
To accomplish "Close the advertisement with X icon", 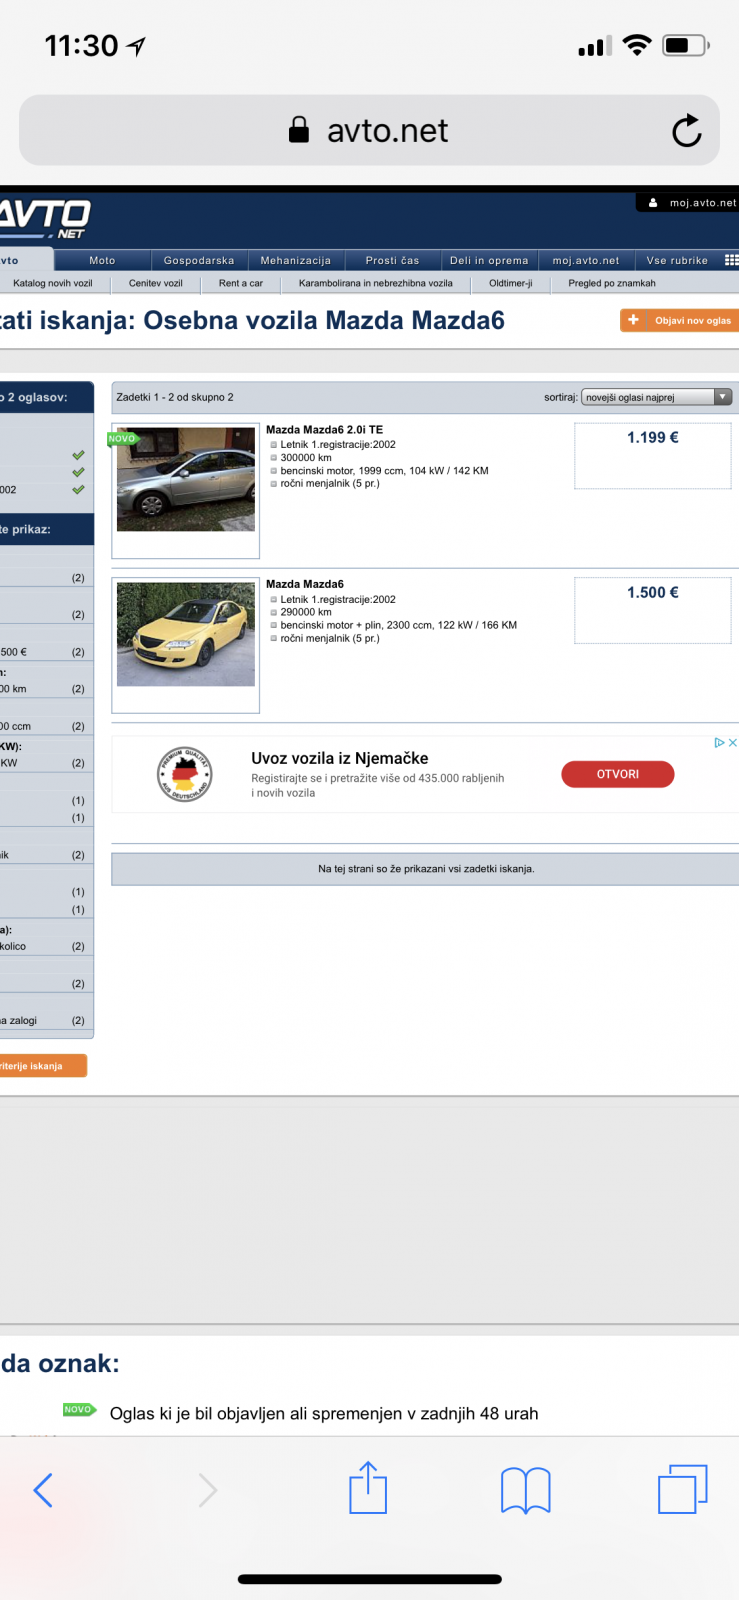I will point(733,743).
